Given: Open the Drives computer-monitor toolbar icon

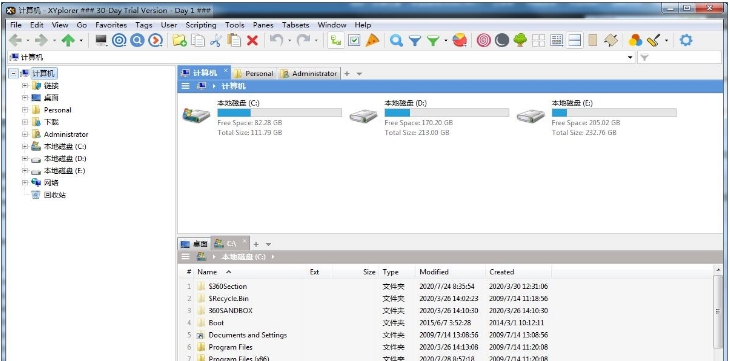Looking at the screenshot, I should [101, 41].
